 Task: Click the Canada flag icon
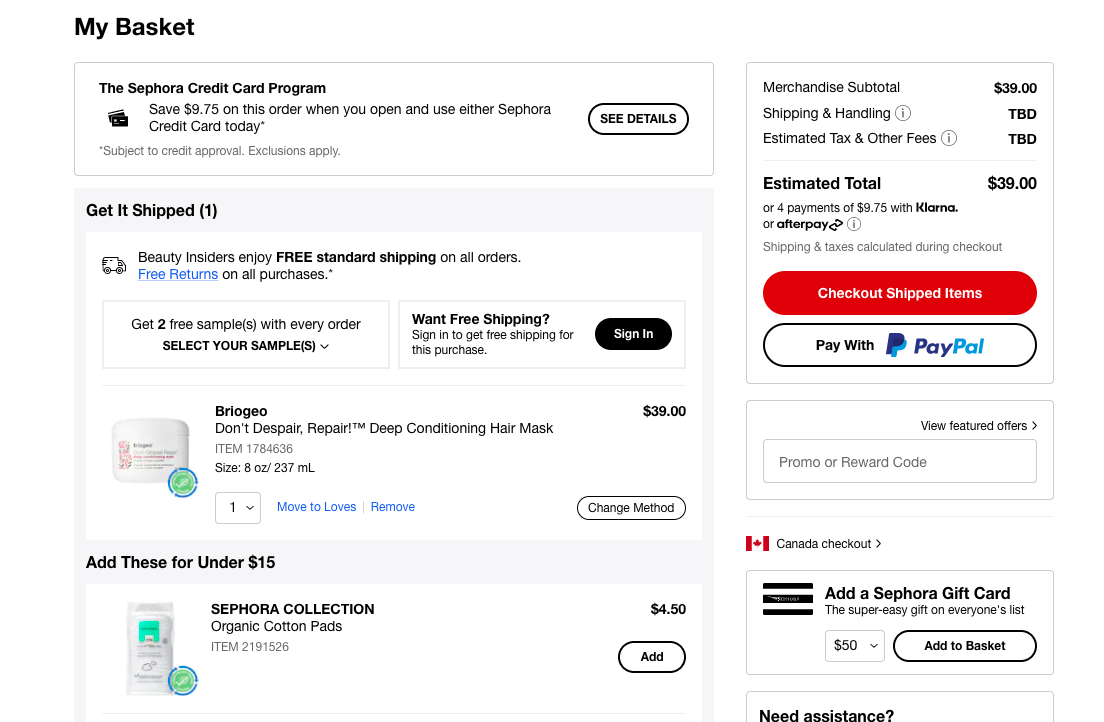coord(757,543)
